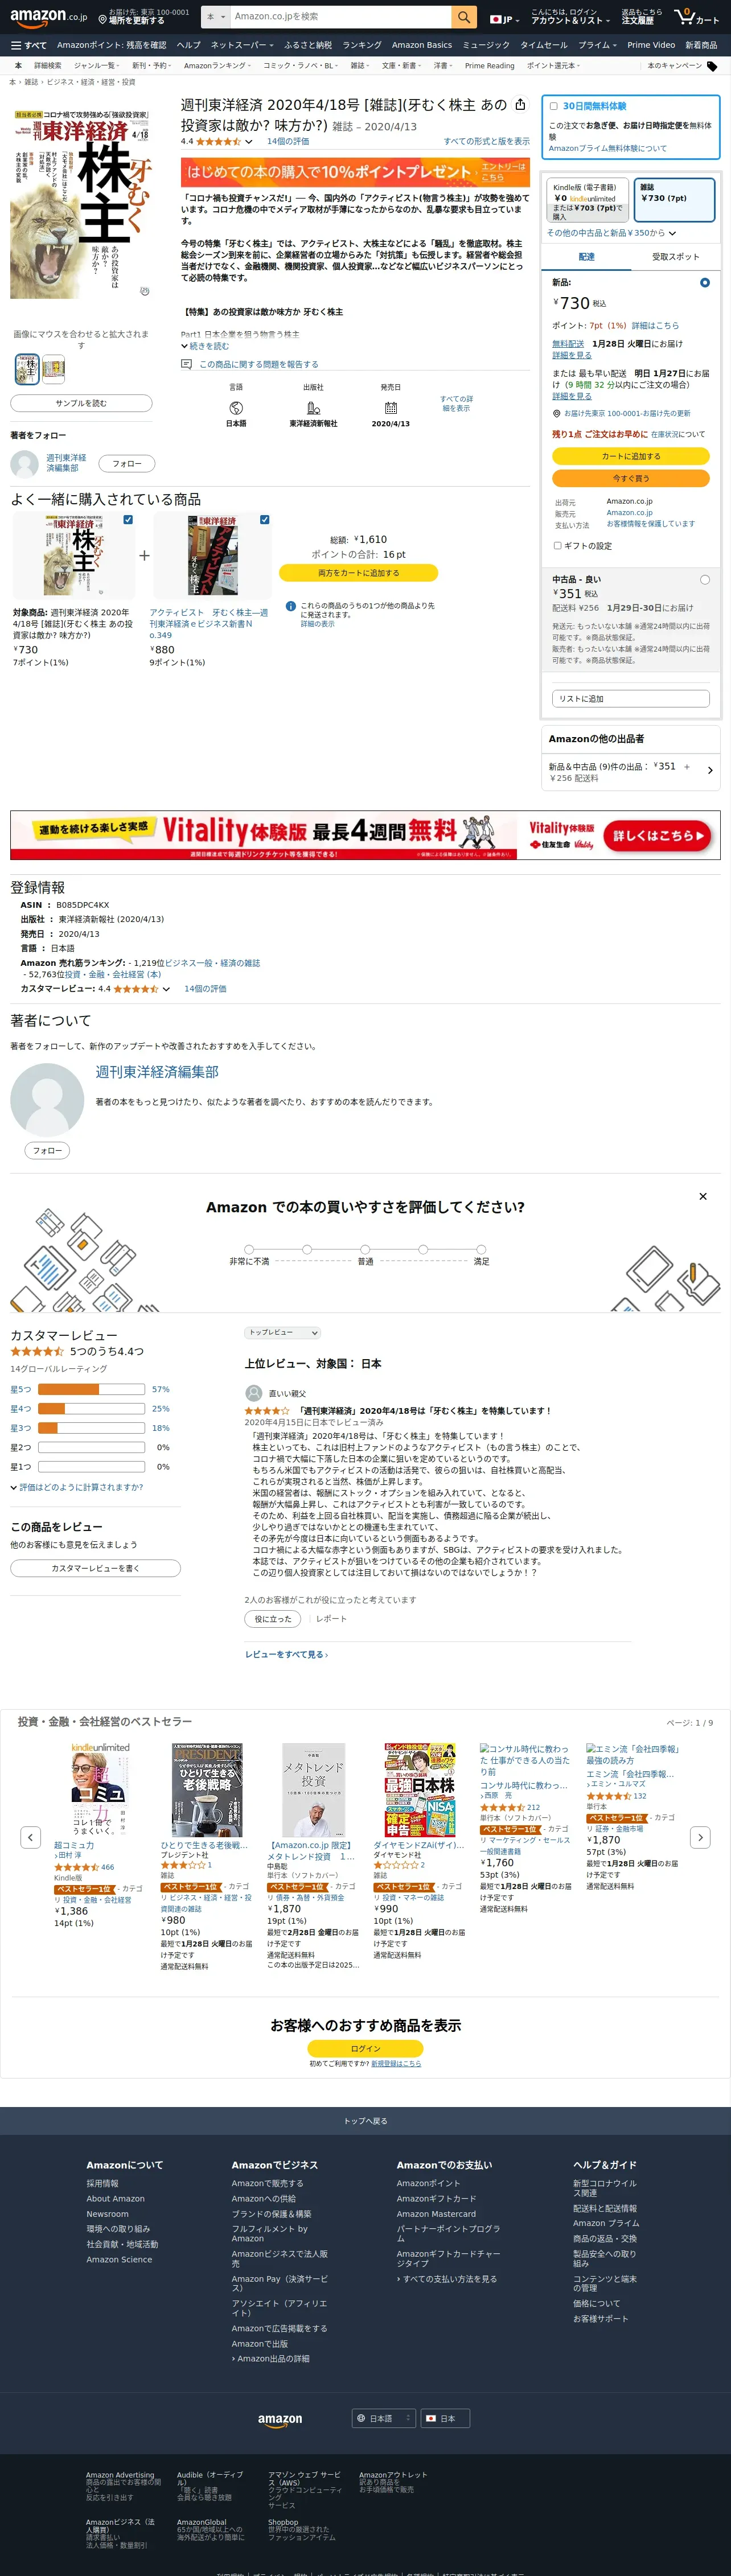
Task: Select the 新品 ¥730 radio option
Action: click(x=705, y=283)
